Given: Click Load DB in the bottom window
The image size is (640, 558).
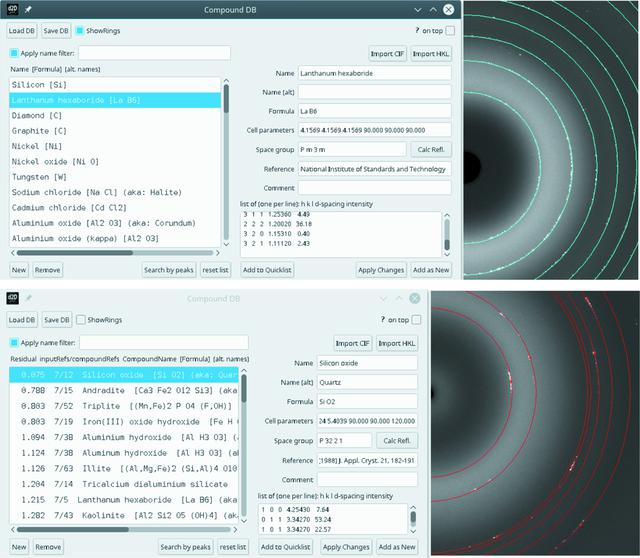Looking at the screenshot, I should 22,320.
